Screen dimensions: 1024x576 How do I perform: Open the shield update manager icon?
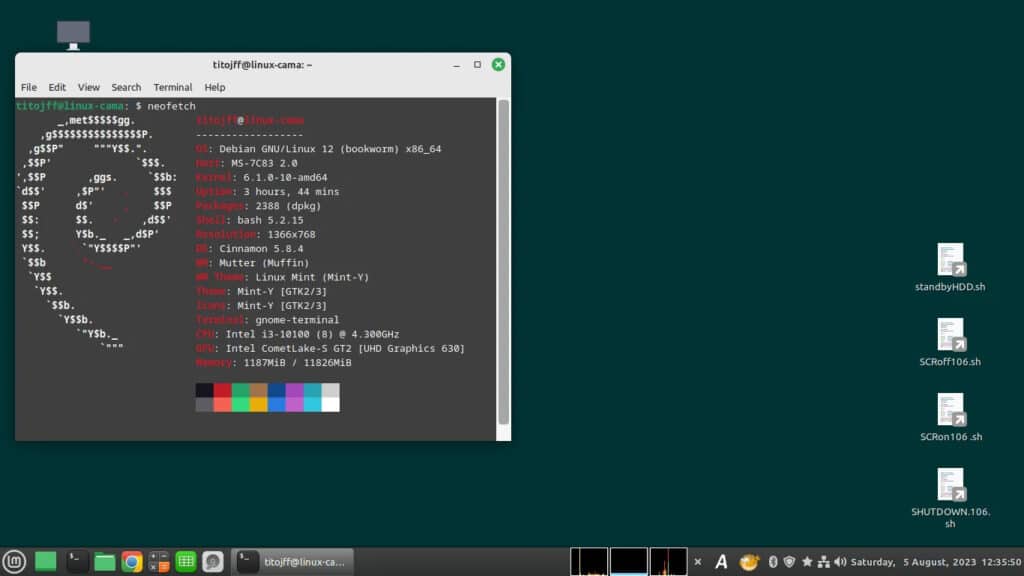[790, 562]
